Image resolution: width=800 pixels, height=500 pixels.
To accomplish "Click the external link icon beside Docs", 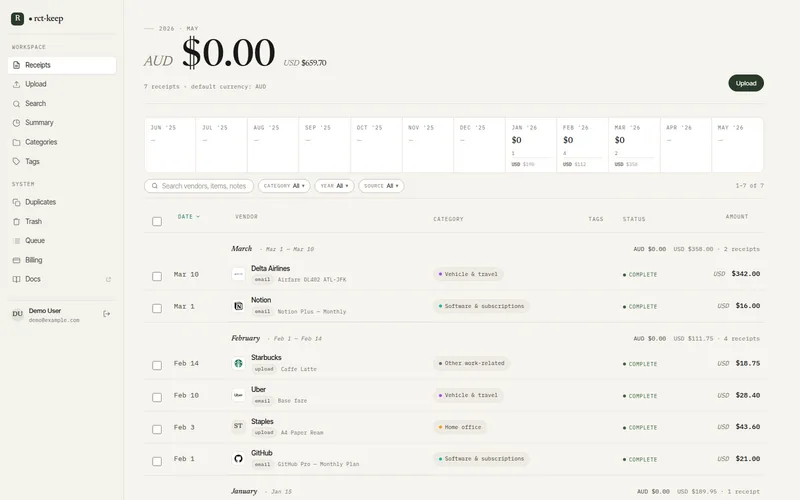I will click(x=108, y=280).
